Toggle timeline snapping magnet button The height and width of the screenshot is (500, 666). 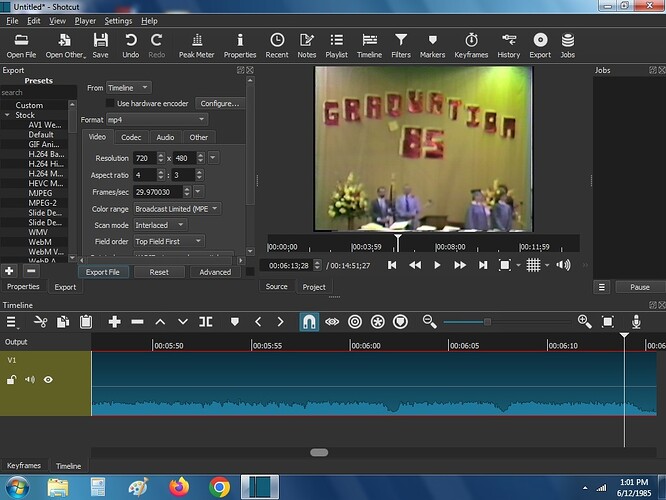309,322
